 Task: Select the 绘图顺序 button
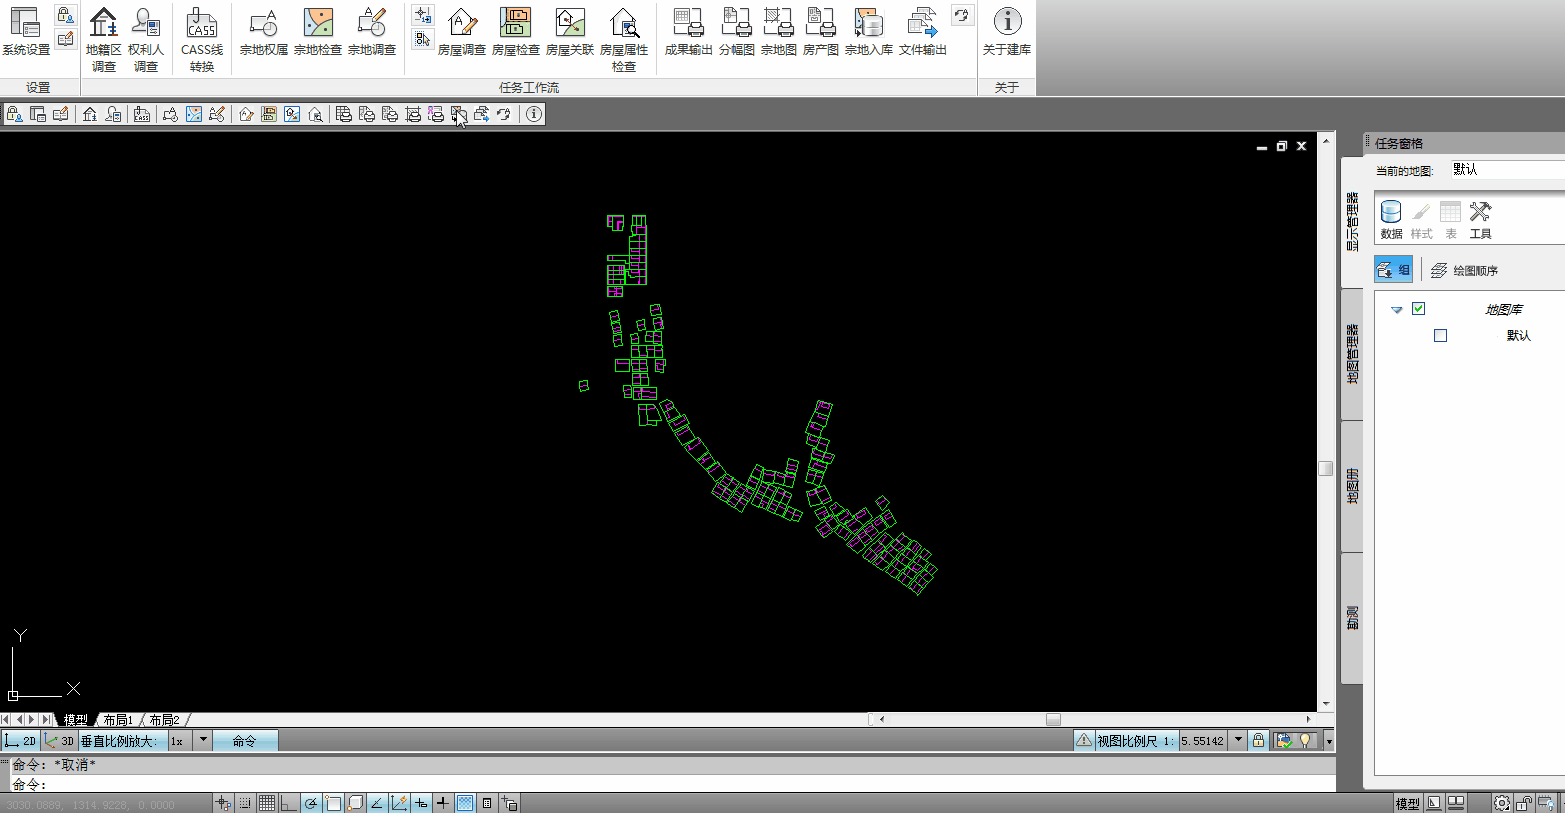click(x=1465, y=270)
